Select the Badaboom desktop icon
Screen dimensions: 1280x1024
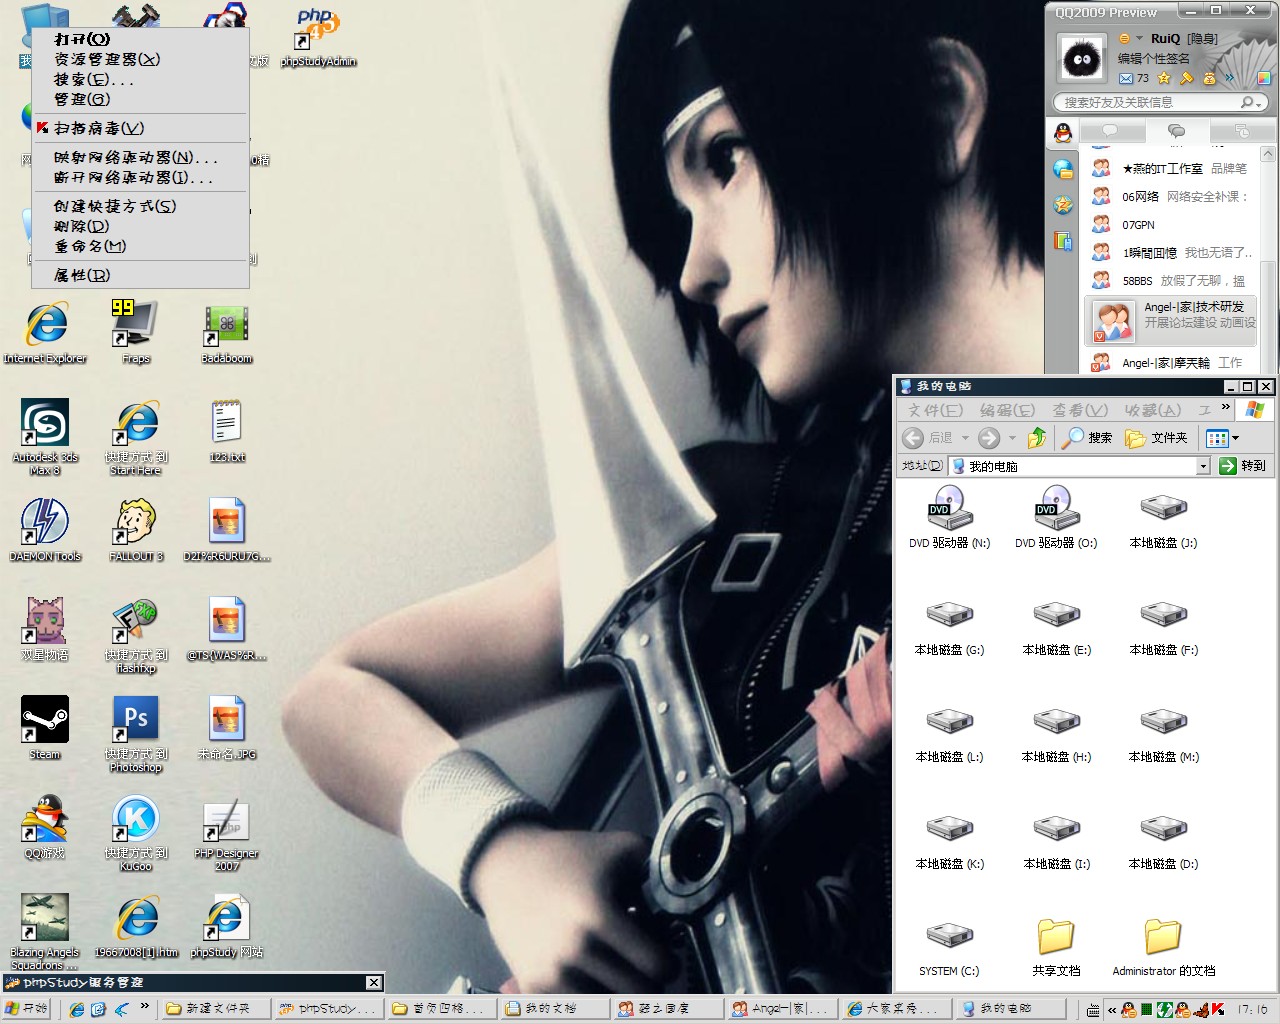tap(226, 332)
